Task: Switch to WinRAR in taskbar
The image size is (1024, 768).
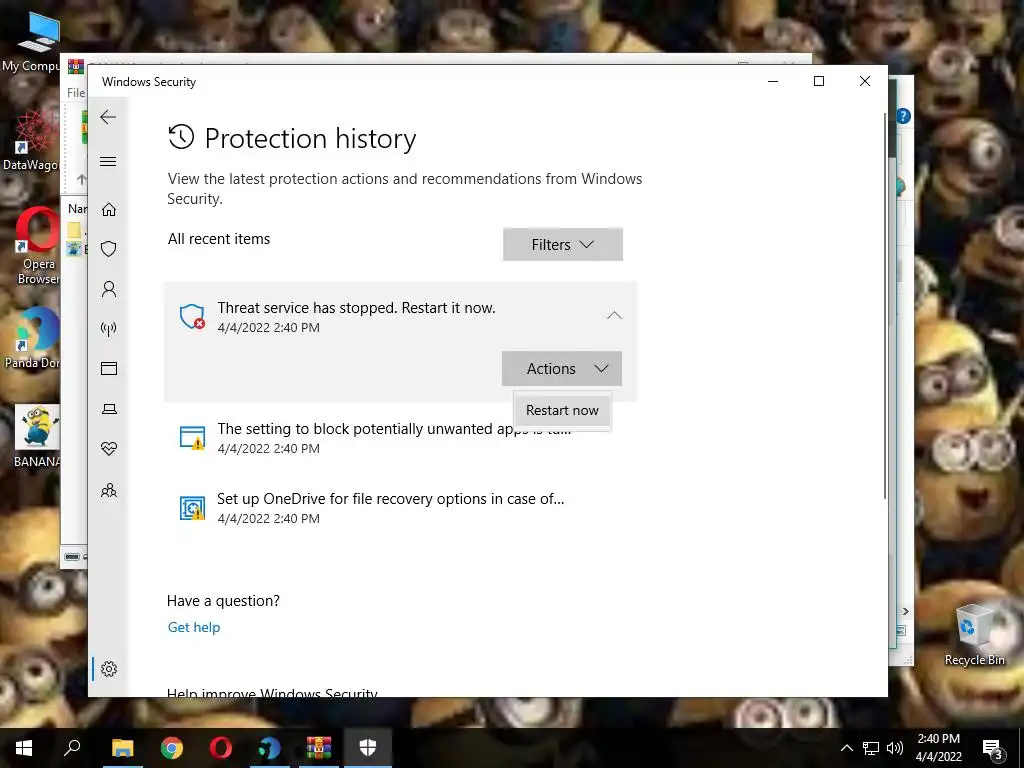Action: coord(319,748)
